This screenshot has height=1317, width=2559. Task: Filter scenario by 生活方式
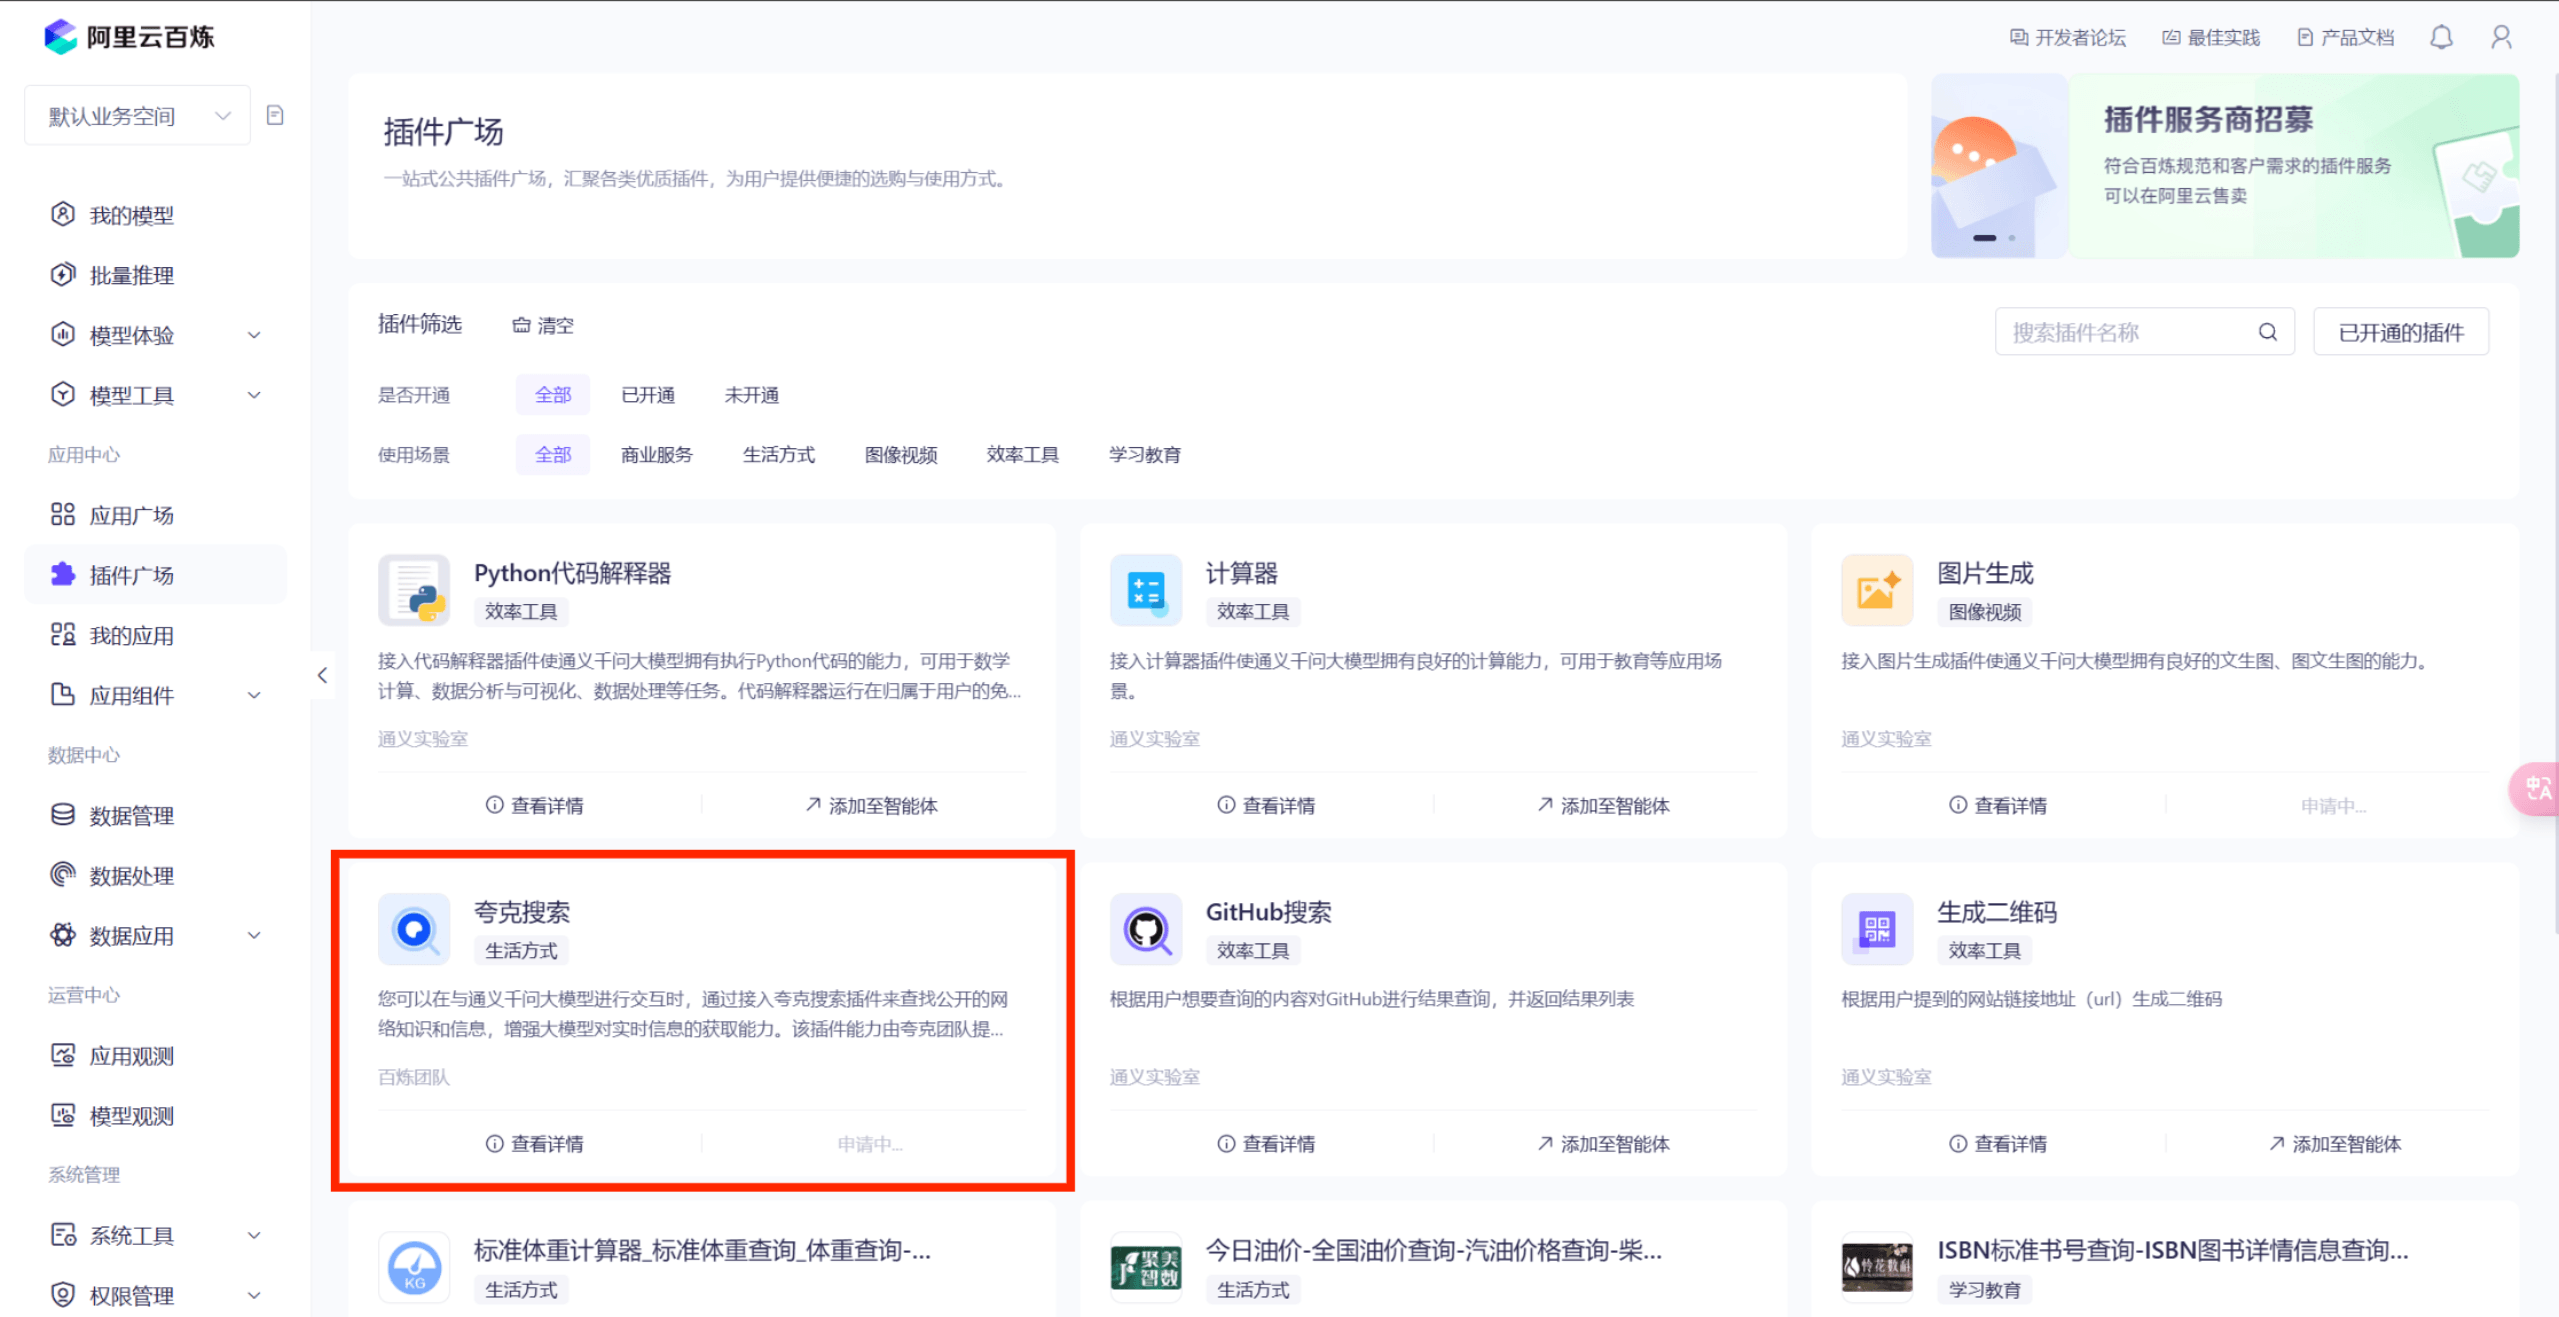coord(779,455)
